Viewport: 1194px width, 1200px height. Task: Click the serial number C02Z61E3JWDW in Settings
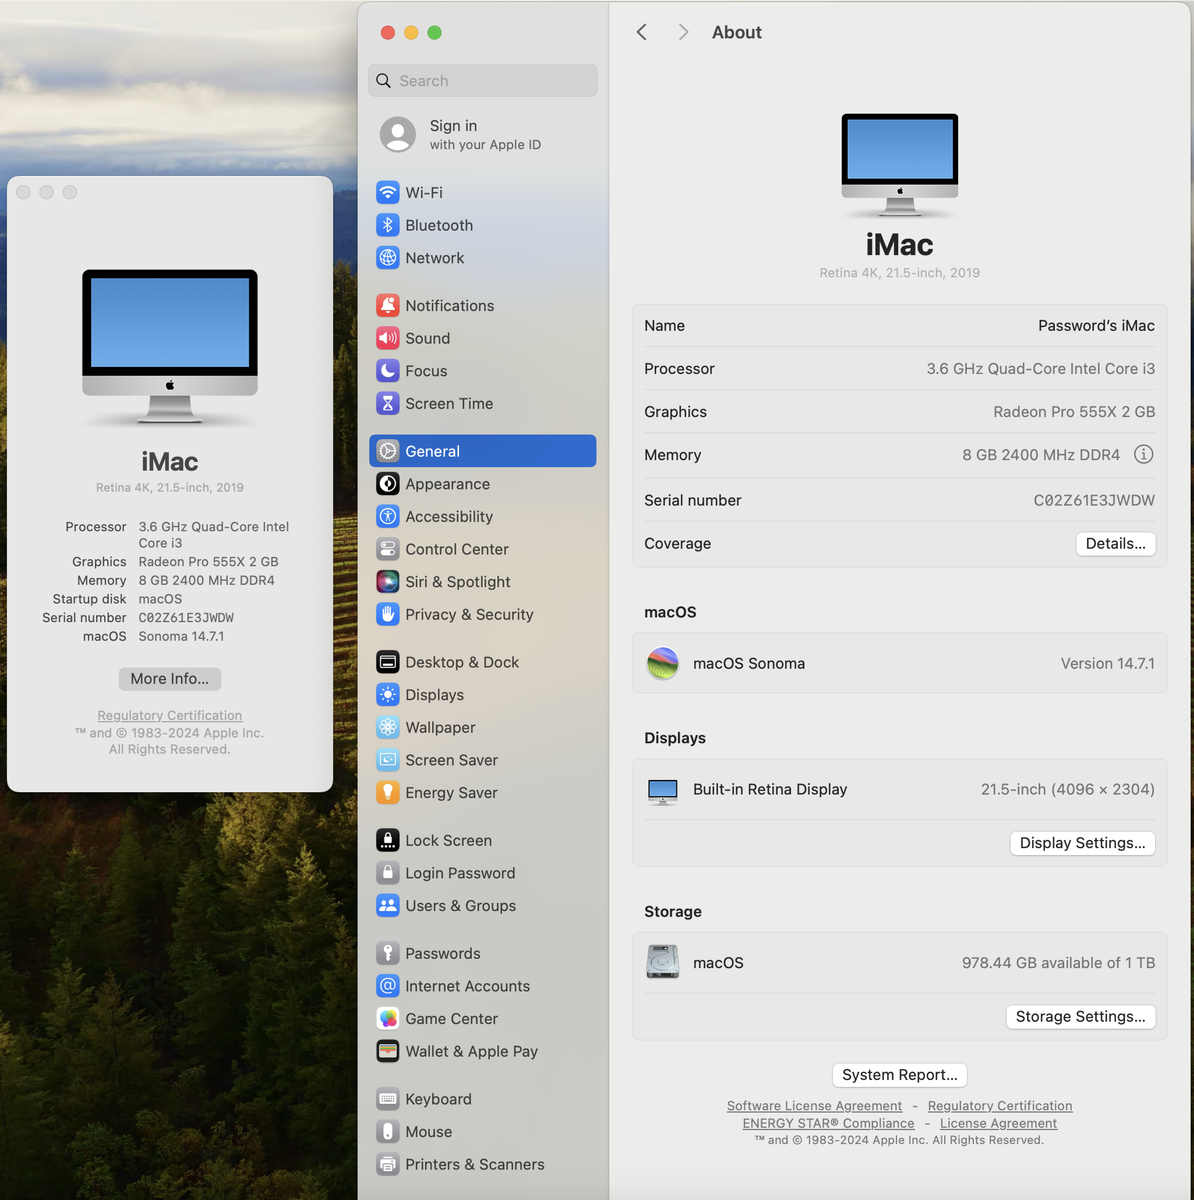(1094, 500)
